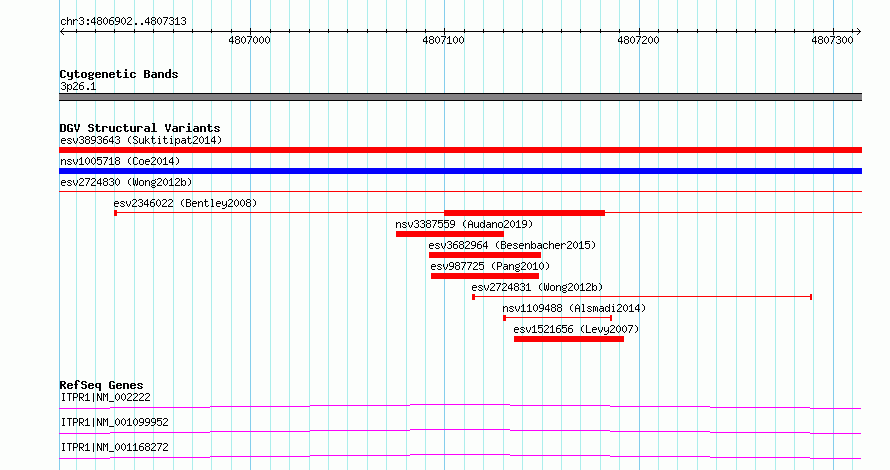Click the 4807200 ruler position label
The image size is (890, 470).
tap(638, 40)
